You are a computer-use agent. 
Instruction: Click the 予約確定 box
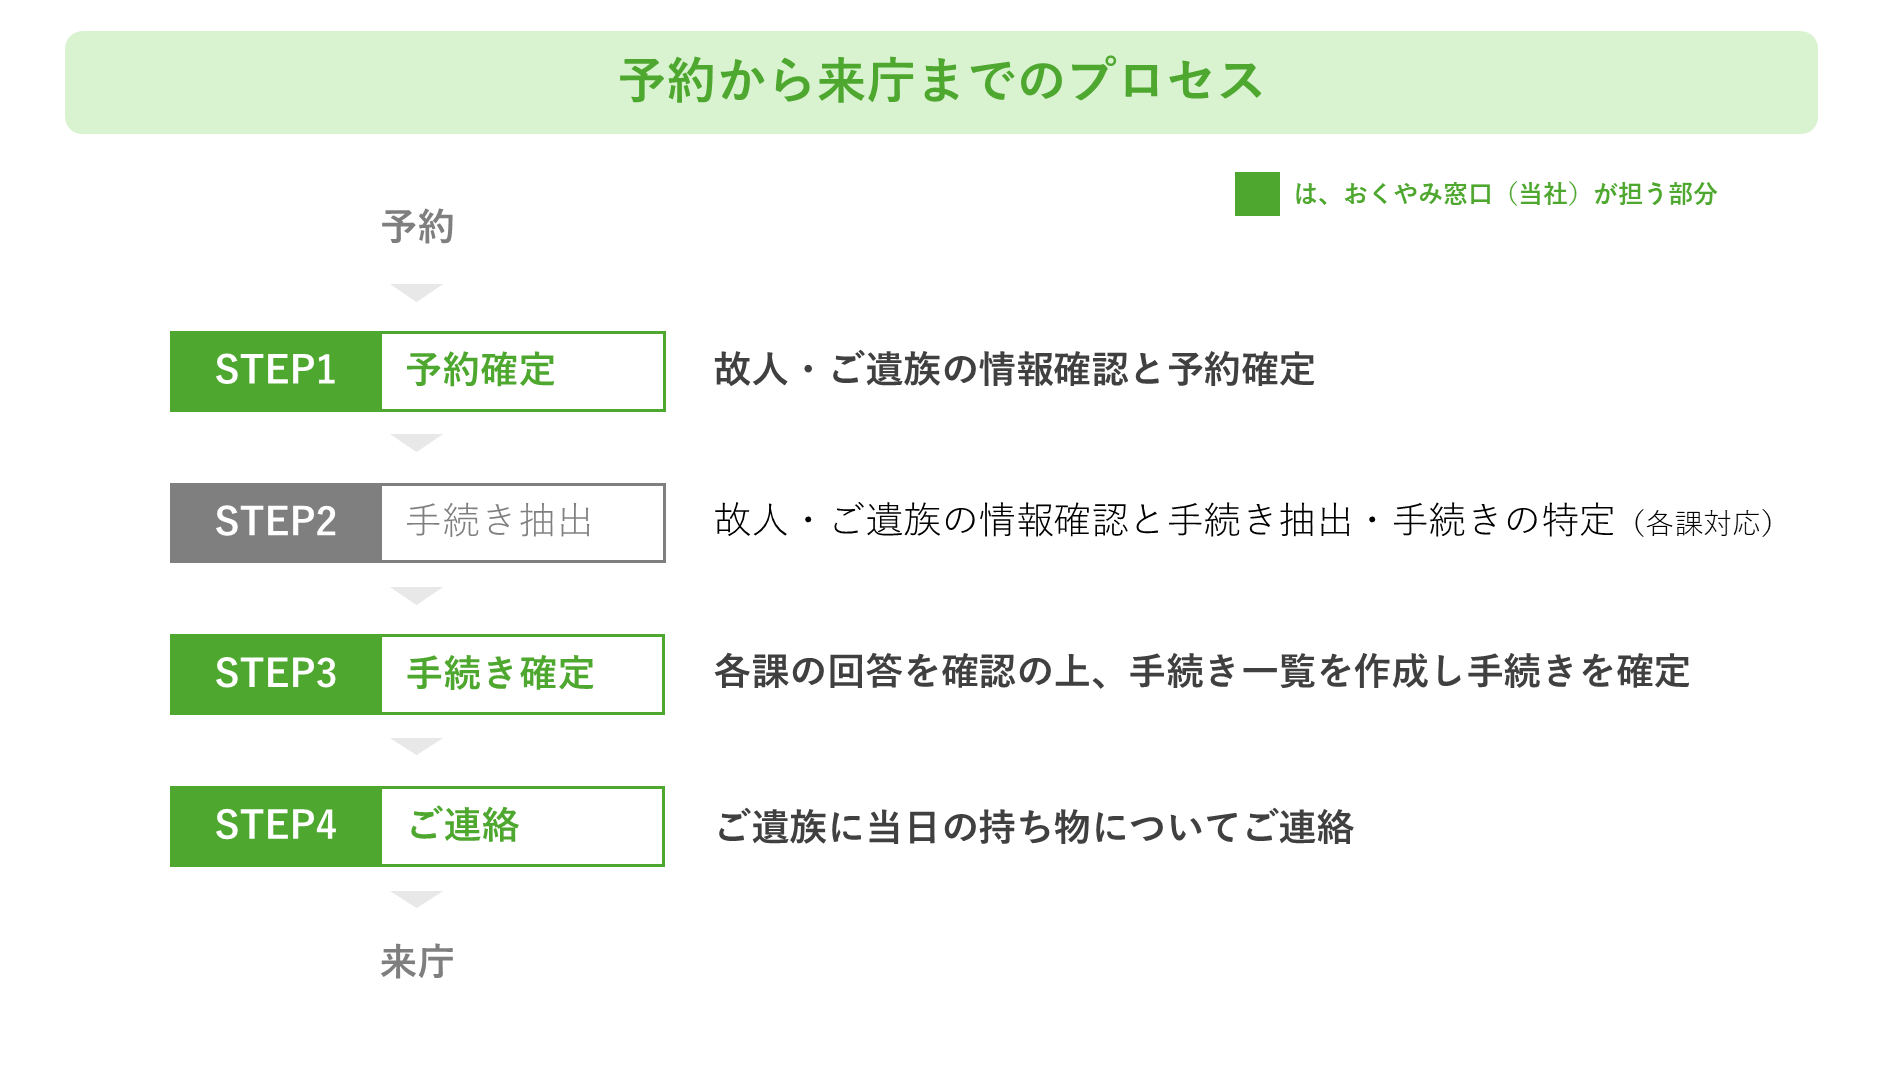522,371
